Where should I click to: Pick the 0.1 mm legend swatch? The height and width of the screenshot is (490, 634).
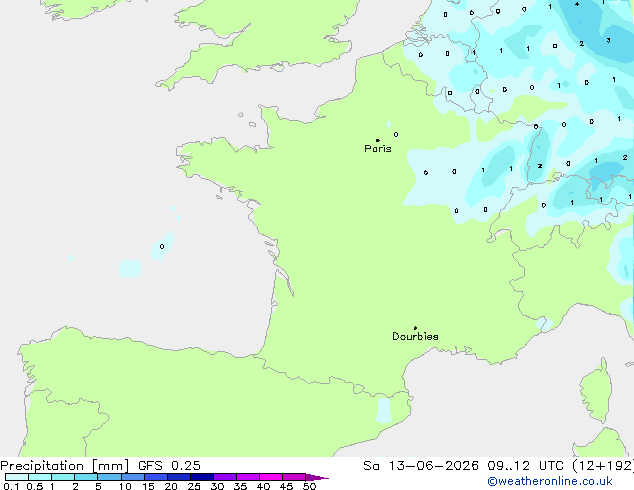coord(17,477)
